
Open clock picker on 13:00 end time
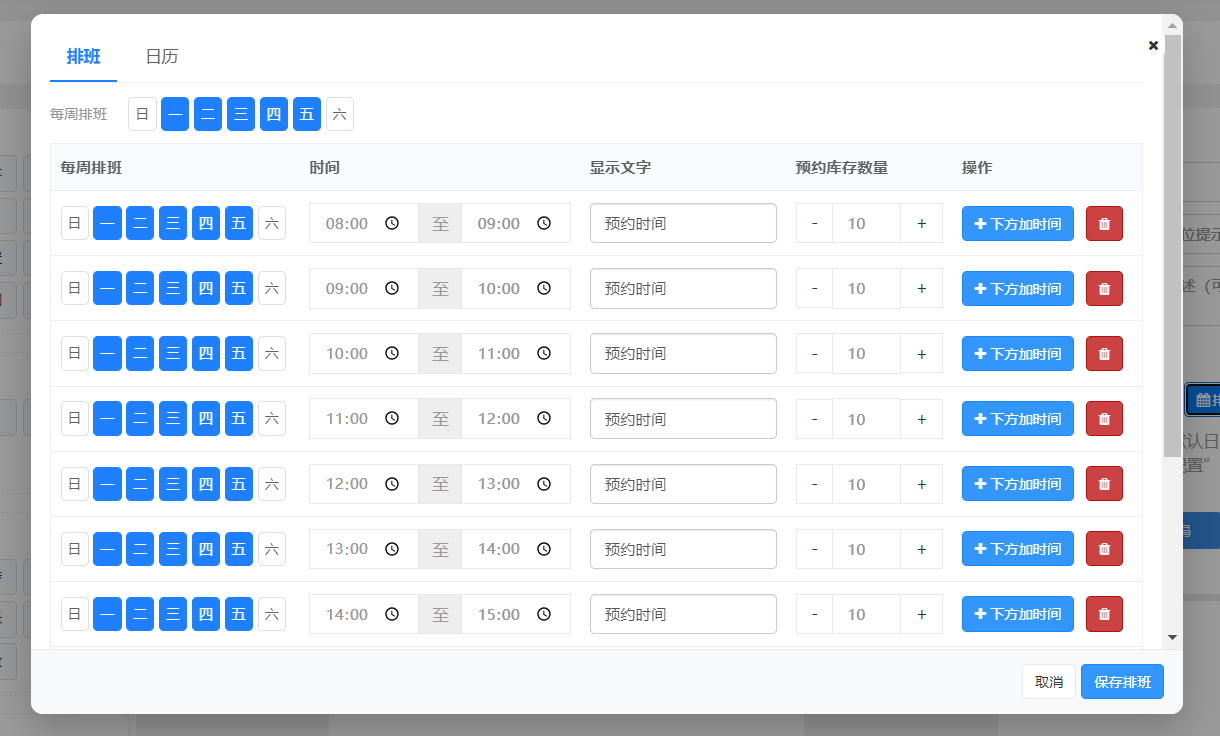tap(544, 484)
